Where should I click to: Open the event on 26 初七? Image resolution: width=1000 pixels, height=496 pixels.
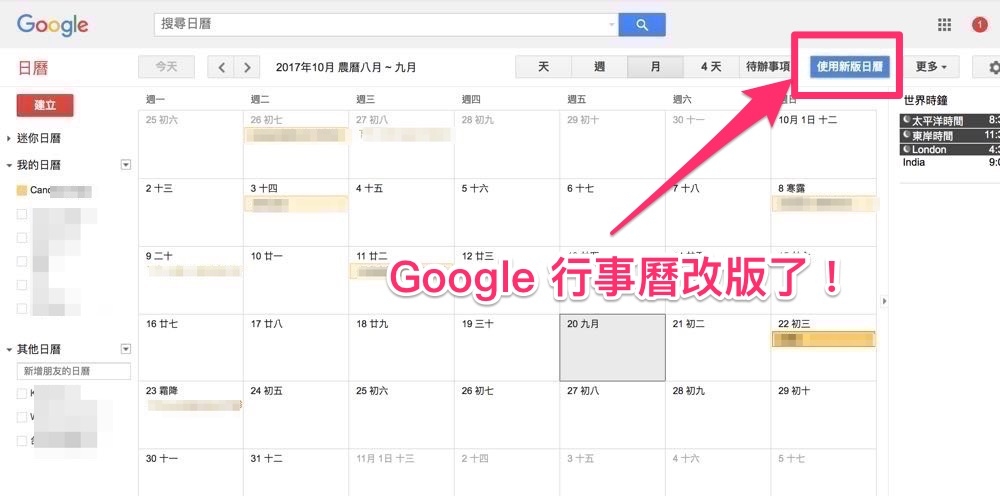tap(296, 135)
